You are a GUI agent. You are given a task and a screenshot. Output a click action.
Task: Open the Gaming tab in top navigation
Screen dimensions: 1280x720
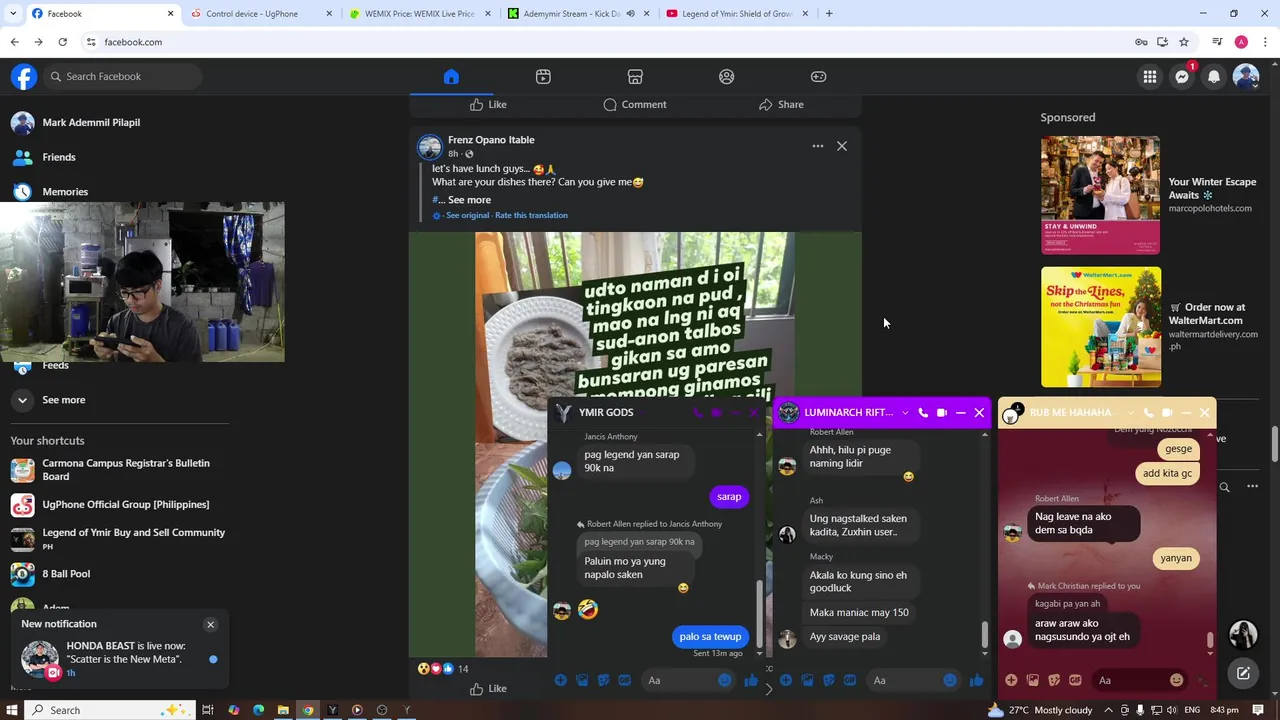(x=818, y=77)
